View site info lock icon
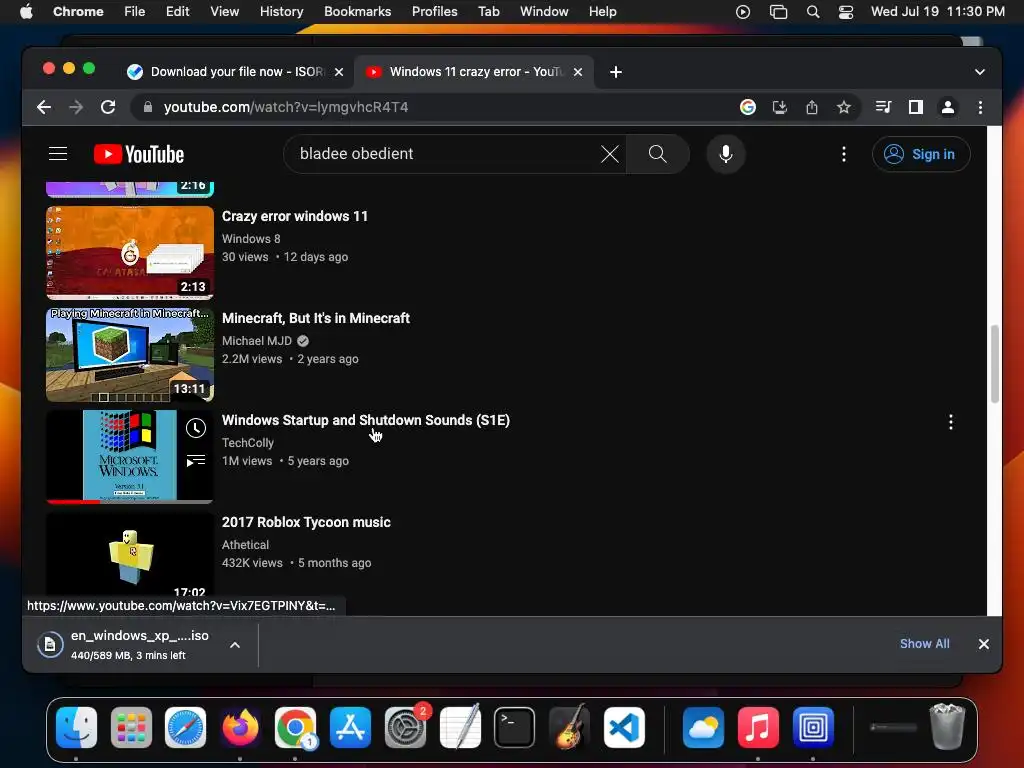This screenshot has width=1024, height=768. click(x=148, y=107)
